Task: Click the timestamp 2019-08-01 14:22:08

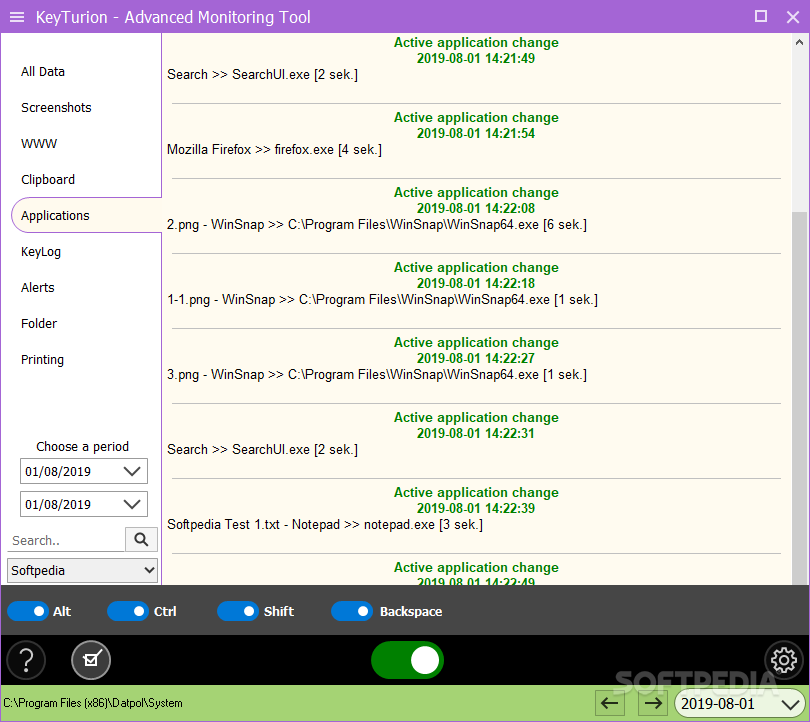Action: tap(476, 209)
